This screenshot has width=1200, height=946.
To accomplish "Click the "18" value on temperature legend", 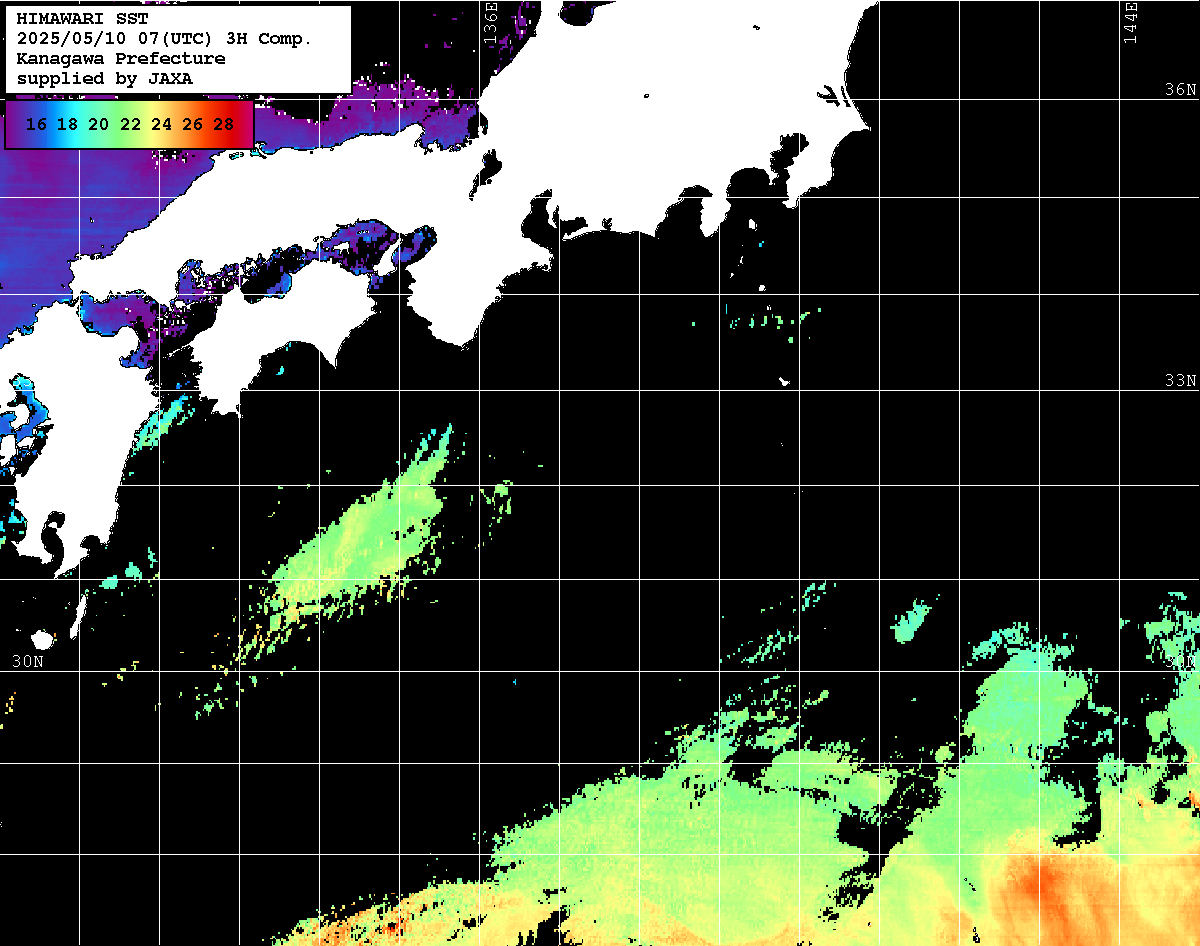I will (x=67, y=125).
